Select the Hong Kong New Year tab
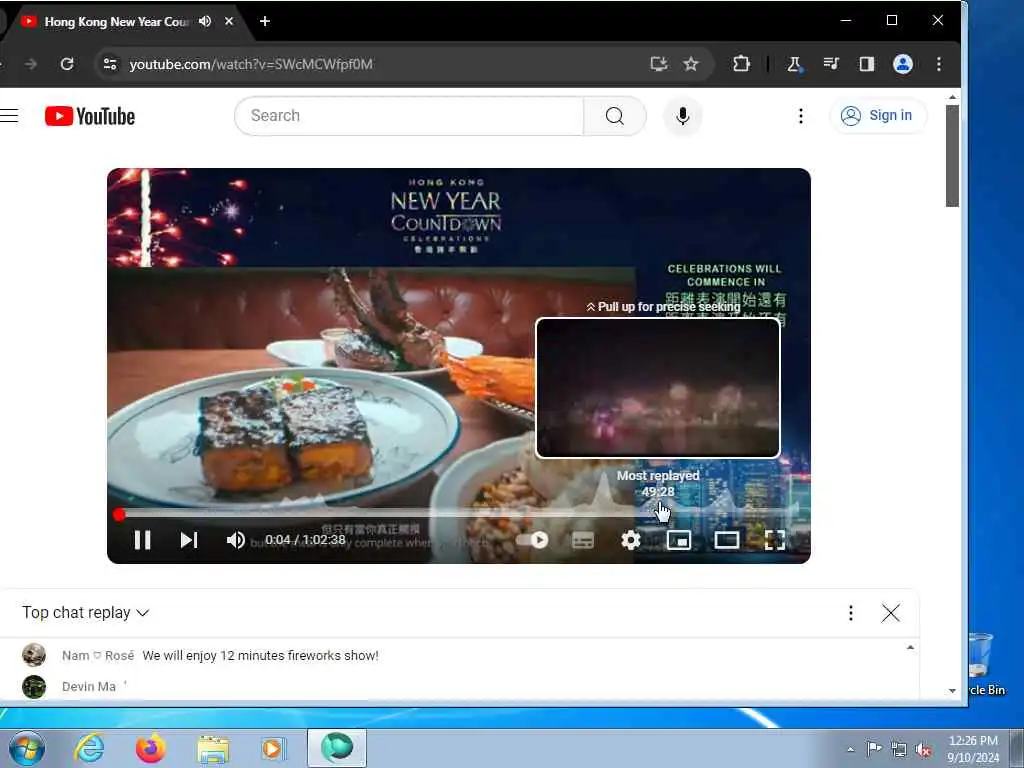1024x768 pixels. pyautogui.click(x=118, y=22)
